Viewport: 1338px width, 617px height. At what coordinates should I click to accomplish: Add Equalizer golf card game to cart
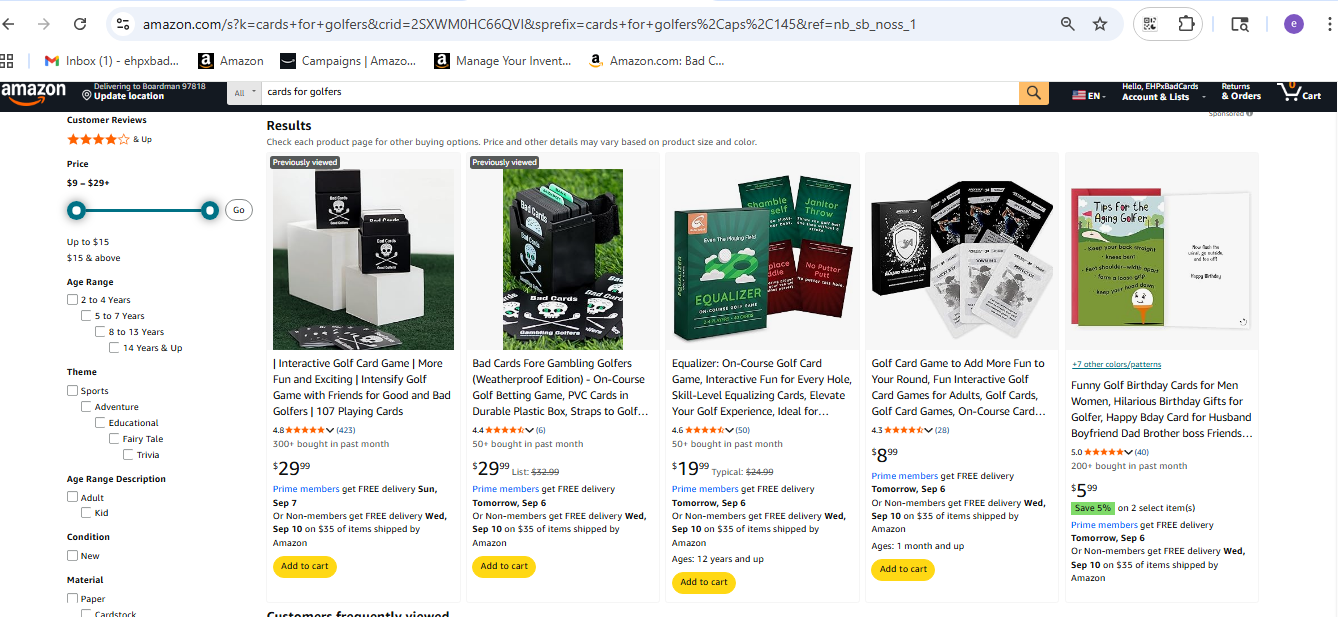[704, 582]
